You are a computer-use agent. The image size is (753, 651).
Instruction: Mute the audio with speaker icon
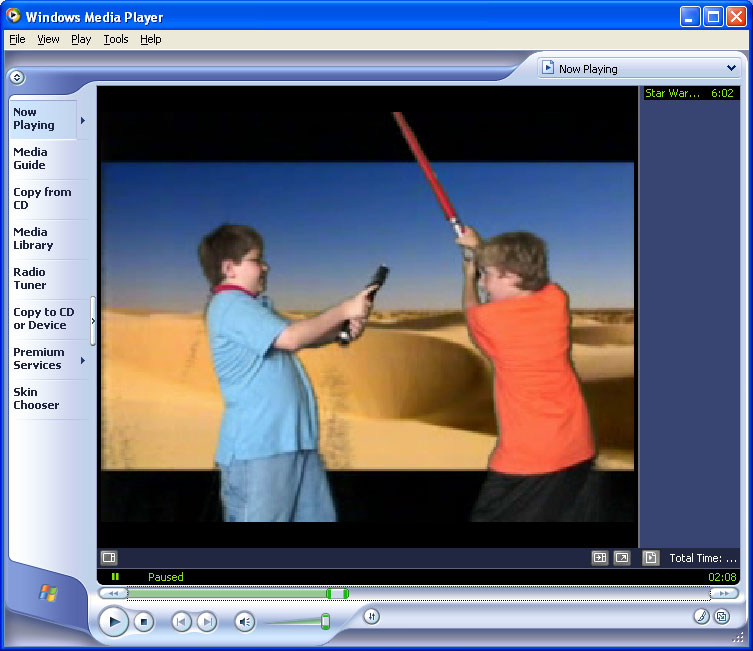[x=245, y=622]
